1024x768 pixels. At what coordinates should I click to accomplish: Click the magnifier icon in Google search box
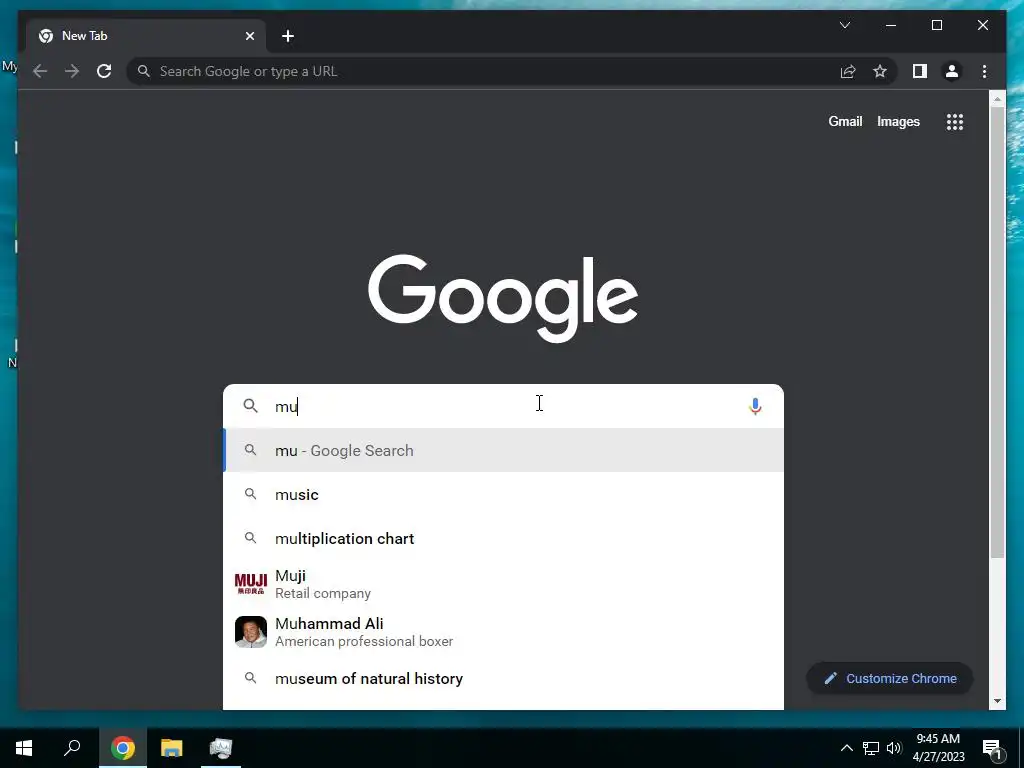point(250,406)
